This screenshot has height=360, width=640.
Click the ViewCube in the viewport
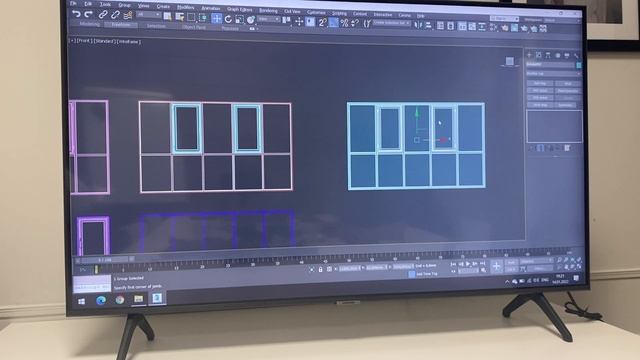509,61
